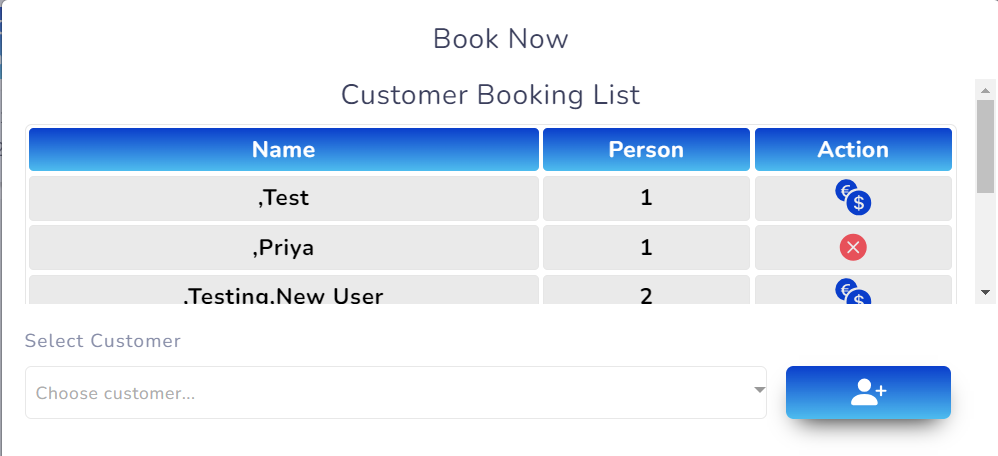Click the payment icon in the Test row

[853, 198]
